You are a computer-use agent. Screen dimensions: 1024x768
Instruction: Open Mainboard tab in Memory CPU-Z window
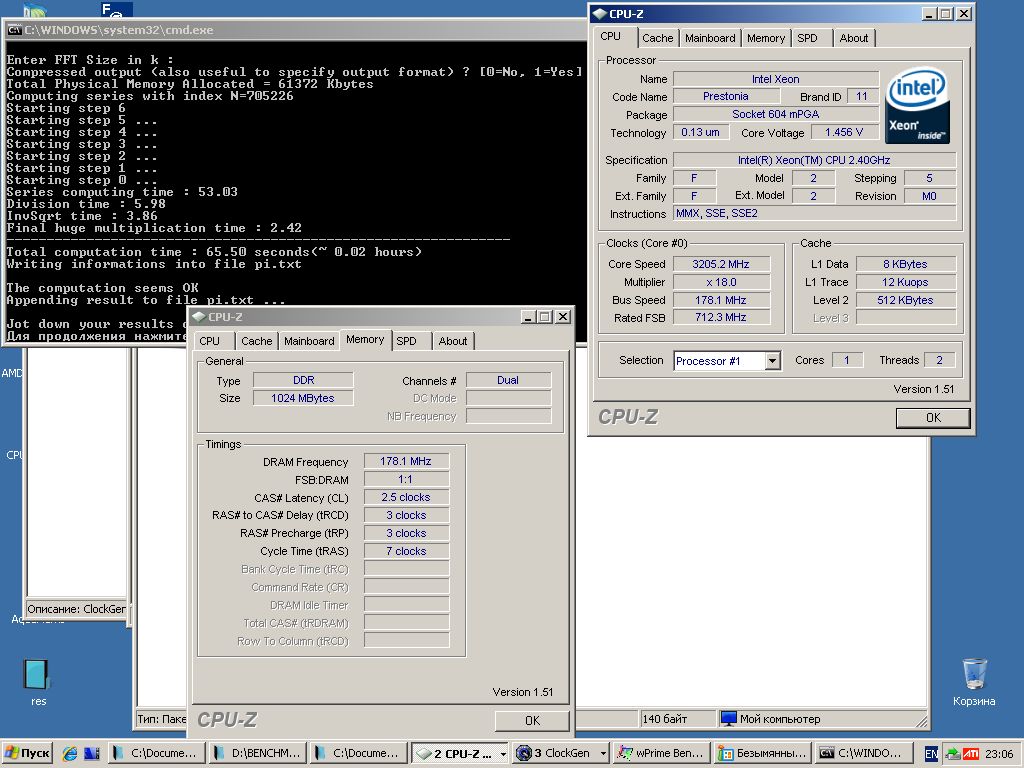(x=309, y=341)
